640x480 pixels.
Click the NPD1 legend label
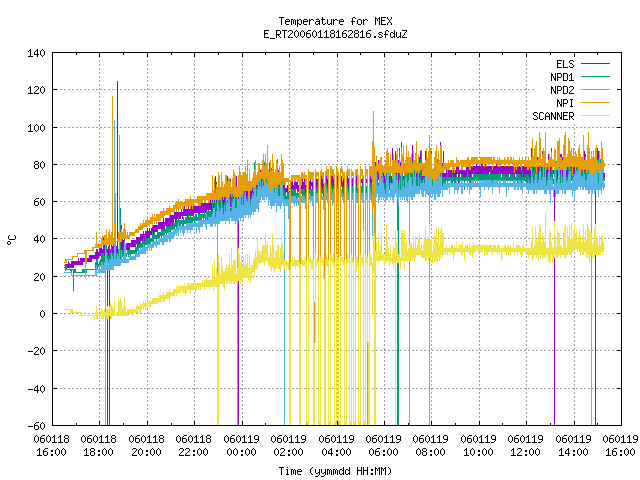[x=562, y=77]
